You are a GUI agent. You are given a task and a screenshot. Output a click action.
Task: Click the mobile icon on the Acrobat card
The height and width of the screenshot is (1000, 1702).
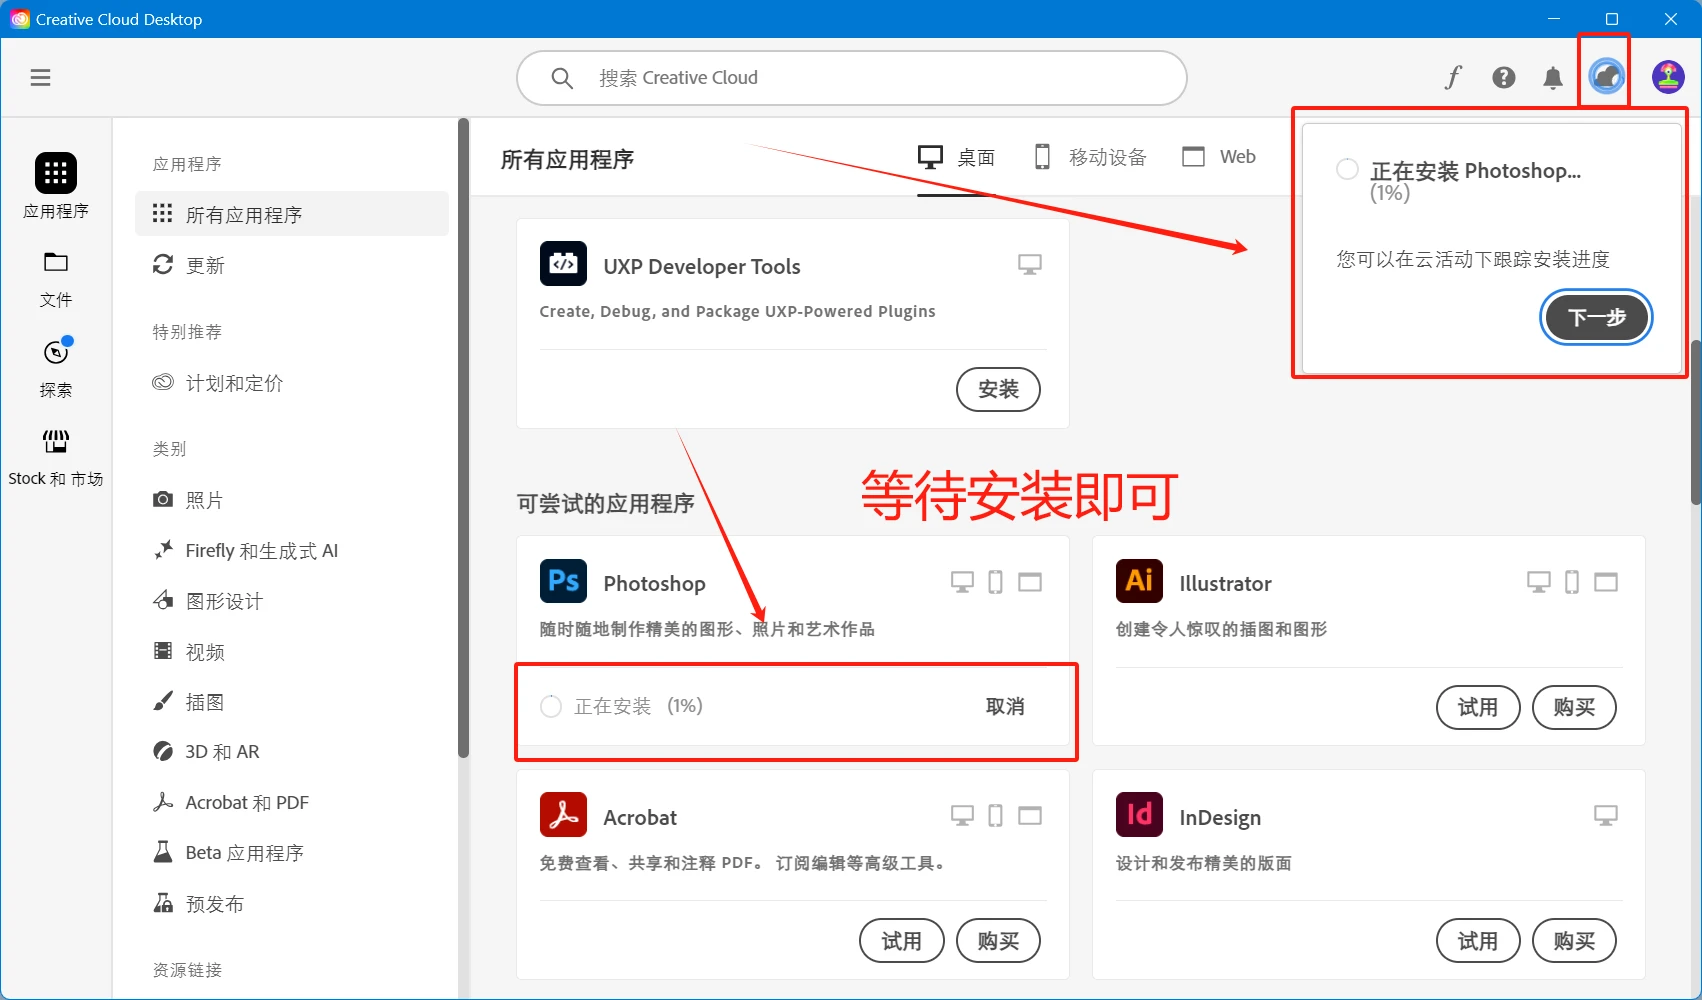click(x=995, y=816)
